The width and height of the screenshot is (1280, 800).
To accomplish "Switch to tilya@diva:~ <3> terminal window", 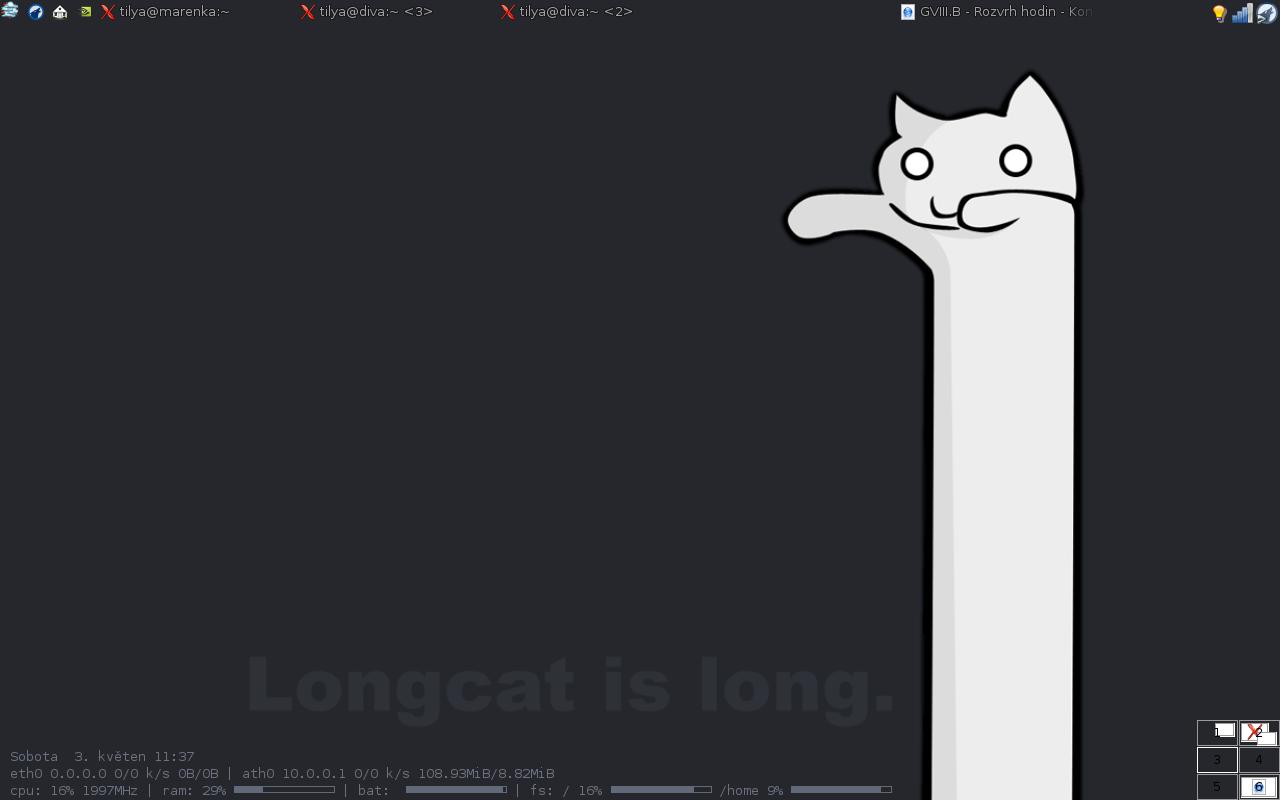I will (367, 12).
